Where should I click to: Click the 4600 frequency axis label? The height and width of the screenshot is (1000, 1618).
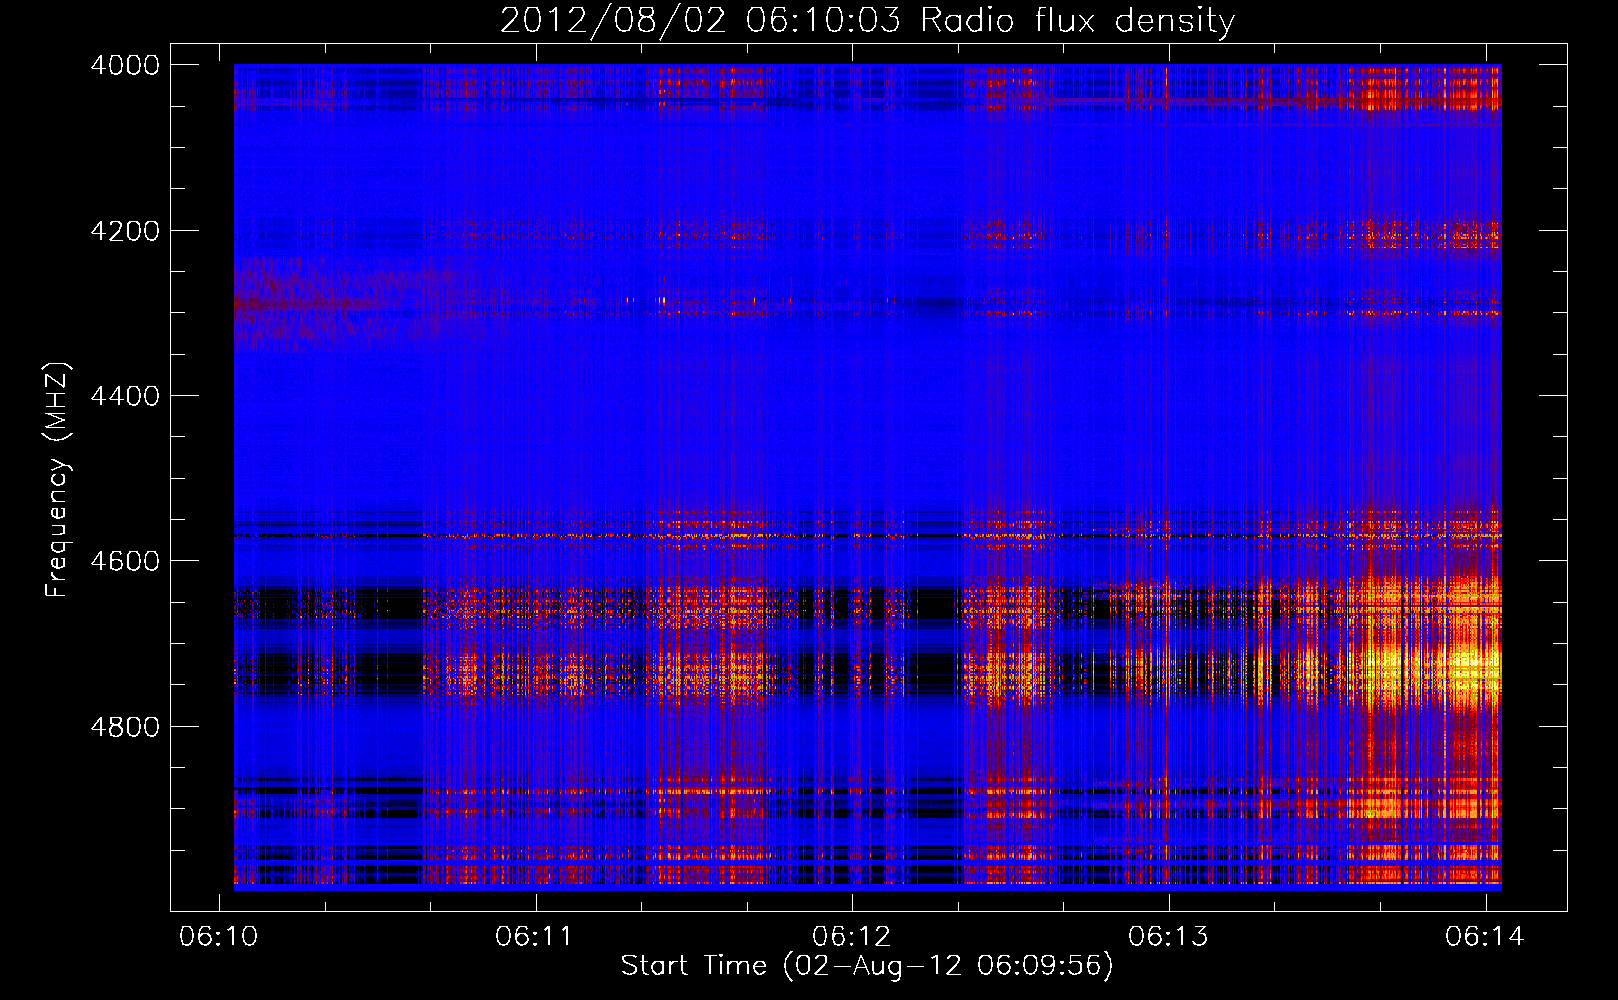(x=125, y=561)
